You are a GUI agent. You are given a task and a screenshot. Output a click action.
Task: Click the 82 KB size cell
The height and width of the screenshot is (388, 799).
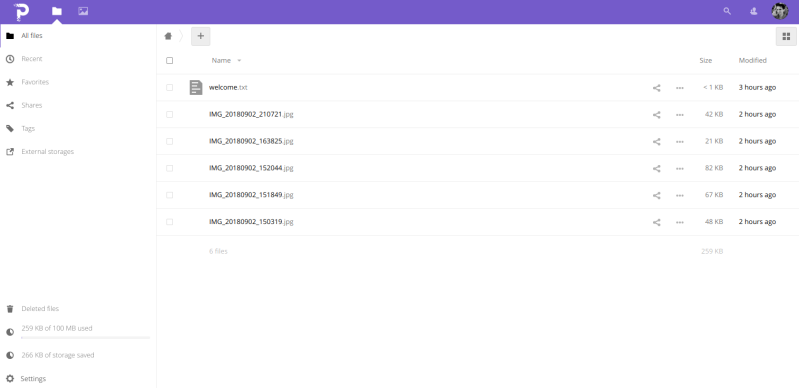[x=714, y=168]
